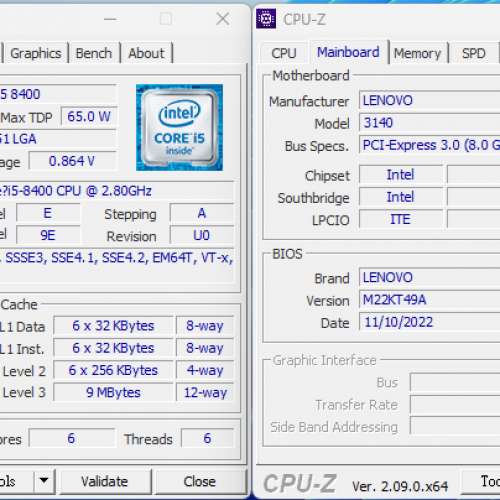Click the Max TDP value 65.0 W
The height and width of the screenshot is (500, 500).
[89, 117]
